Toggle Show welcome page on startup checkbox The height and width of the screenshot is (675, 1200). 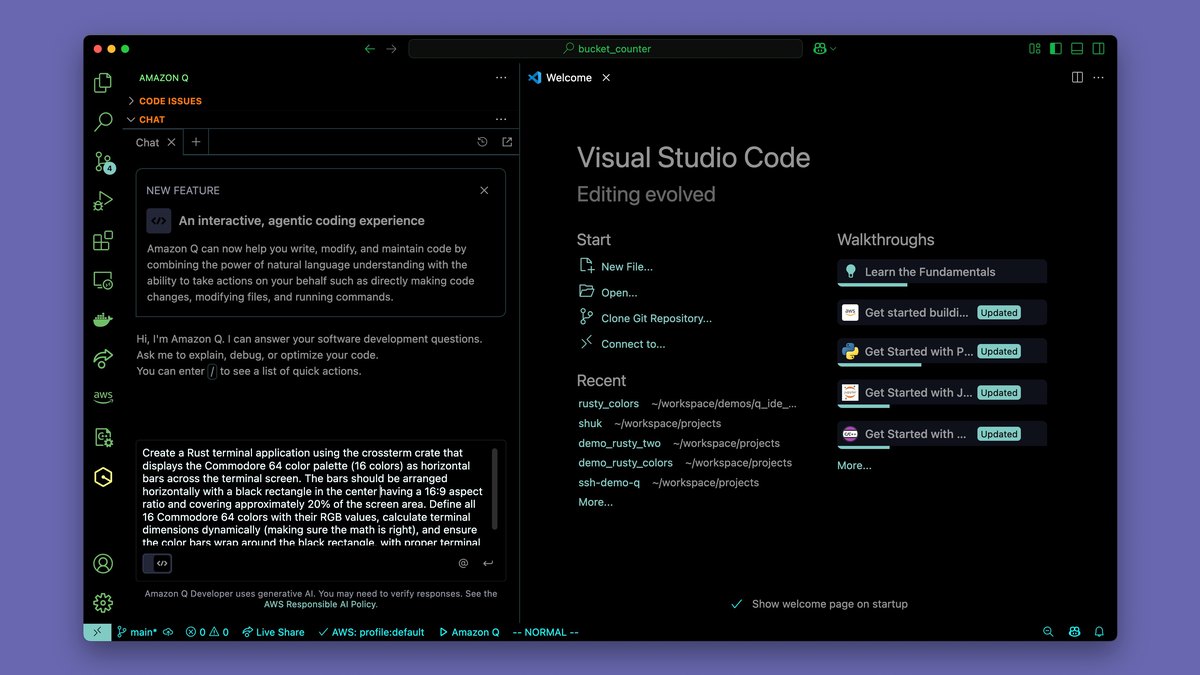point(736,604)
